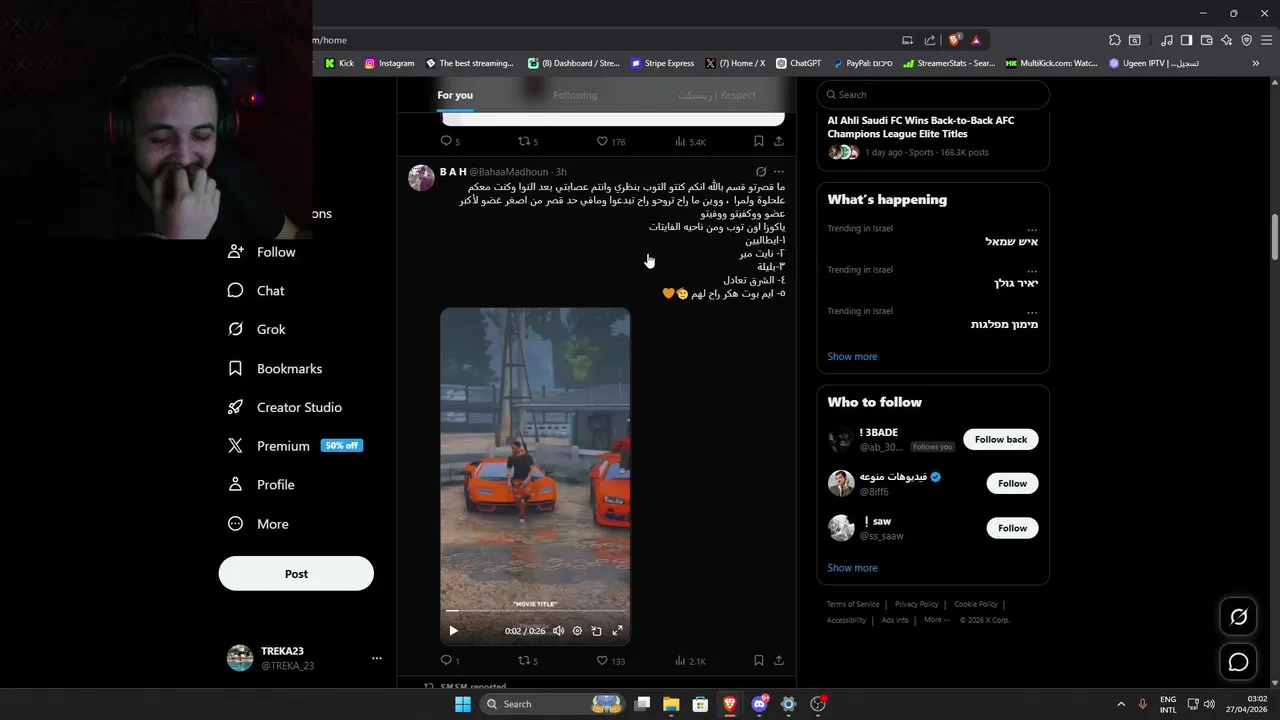
Task: Open Brave Shields icon in address bar
Action: coord(955,40)
